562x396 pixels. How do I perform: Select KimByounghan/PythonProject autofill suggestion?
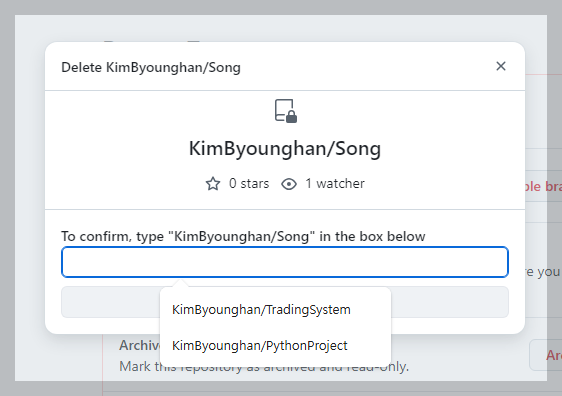(x=275, y=345)
